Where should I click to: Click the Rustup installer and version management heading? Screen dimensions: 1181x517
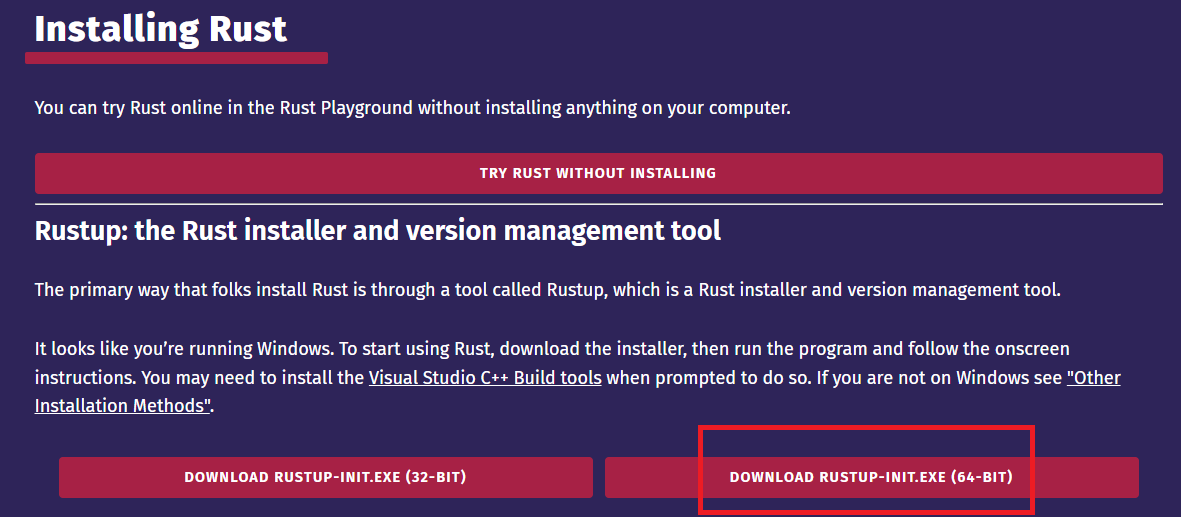click(x=378, y=230)
